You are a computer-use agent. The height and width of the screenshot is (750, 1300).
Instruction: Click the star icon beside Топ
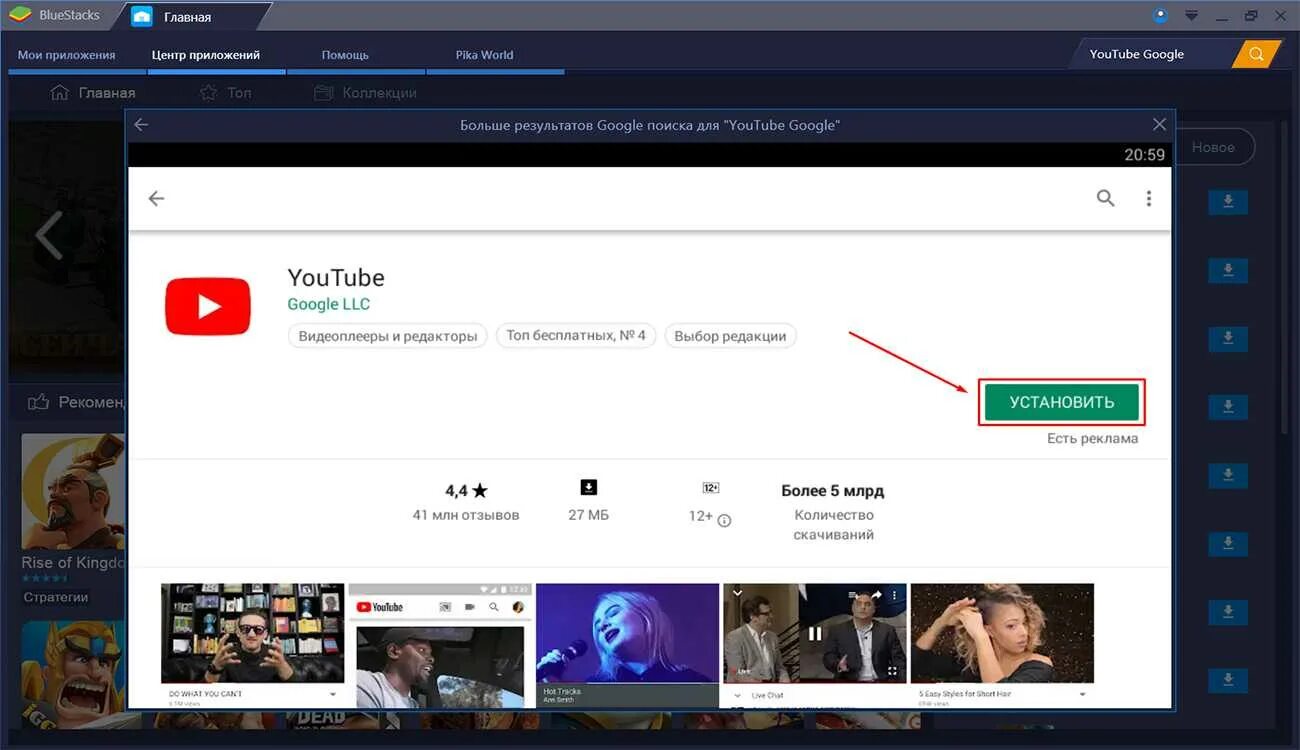click(208, 92)
